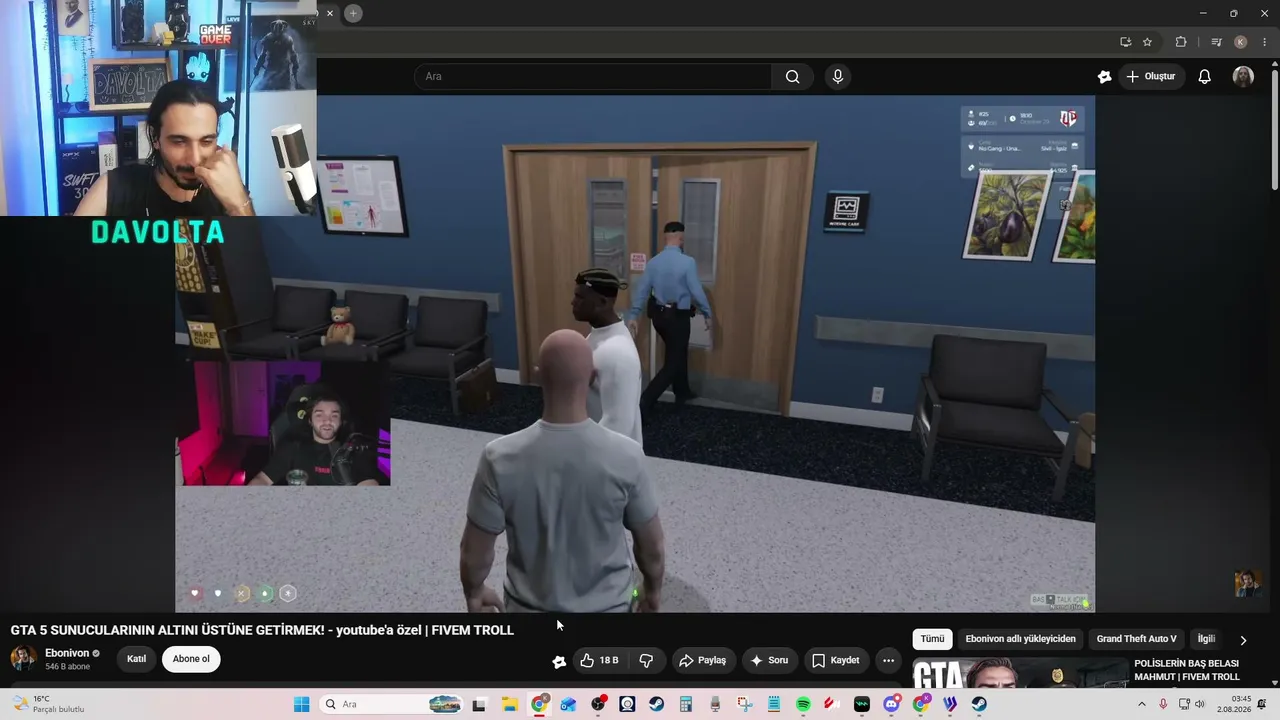
Task: Select the İlgili filter chip
Action: click(x=1206, y=639)
